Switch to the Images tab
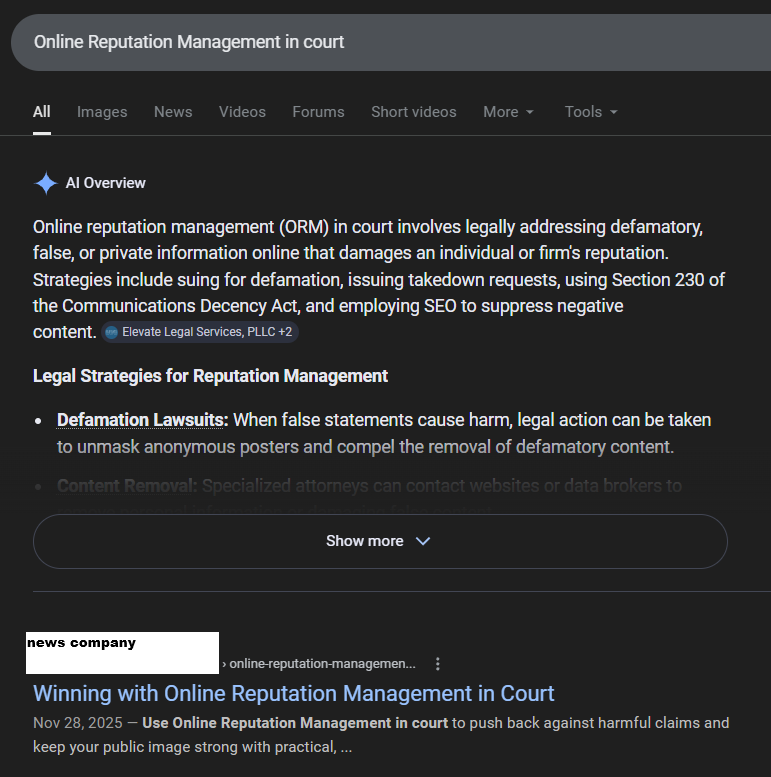 coord(102,112)
